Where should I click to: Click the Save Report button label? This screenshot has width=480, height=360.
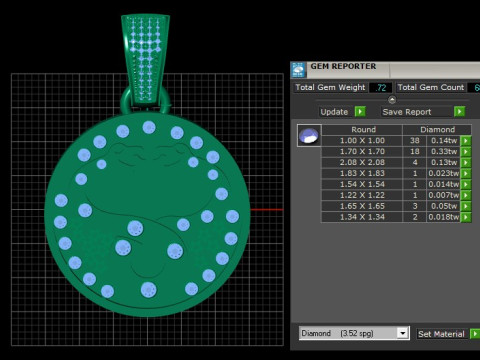pyautogui.click(x=407, y=112)
